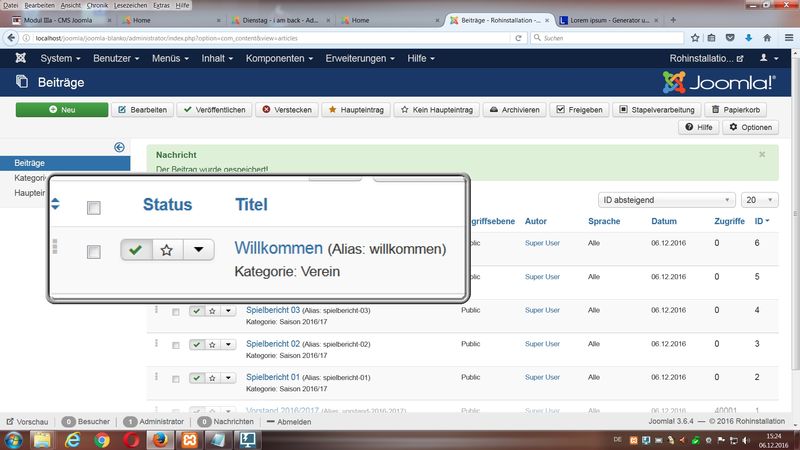Screen dimensions: 800x450
Task: Sort by the Datum column header
Action: click(664, 221)
